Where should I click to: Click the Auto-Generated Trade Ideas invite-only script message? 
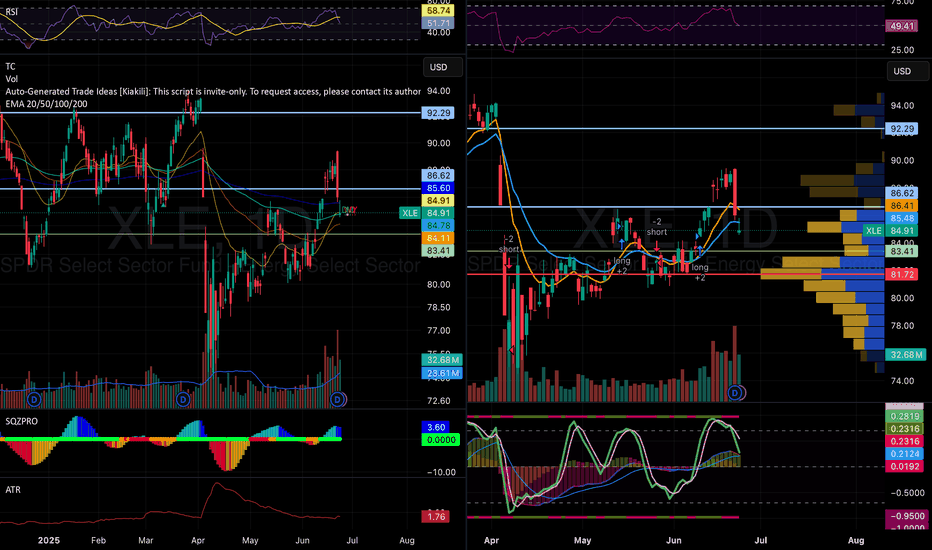[x=213, y=92]
